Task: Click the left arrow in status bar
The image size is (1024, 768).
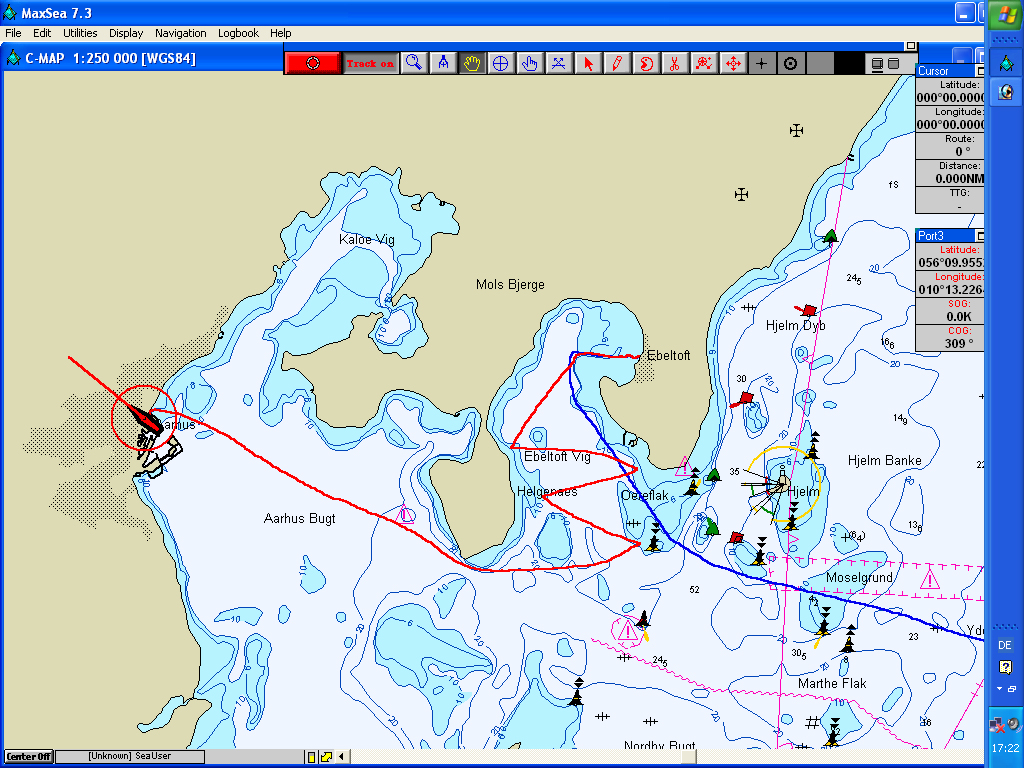Action: click(x=341, y=756)
